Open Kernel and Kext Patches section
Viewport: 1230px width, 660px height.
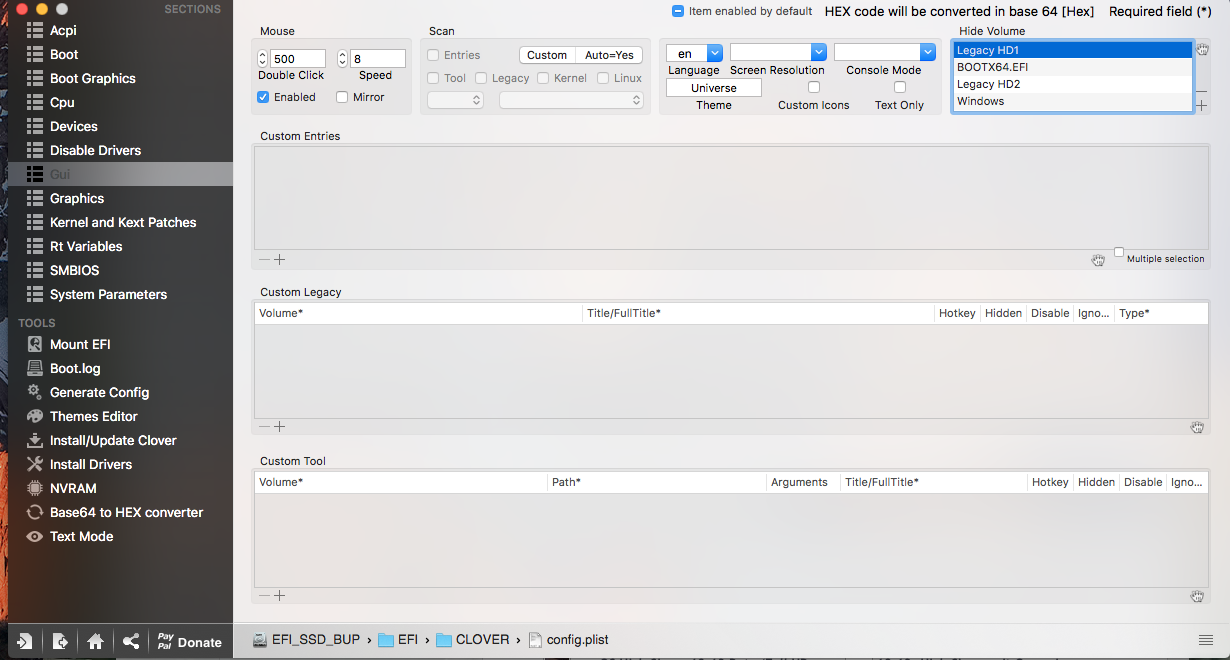point(123,222)
